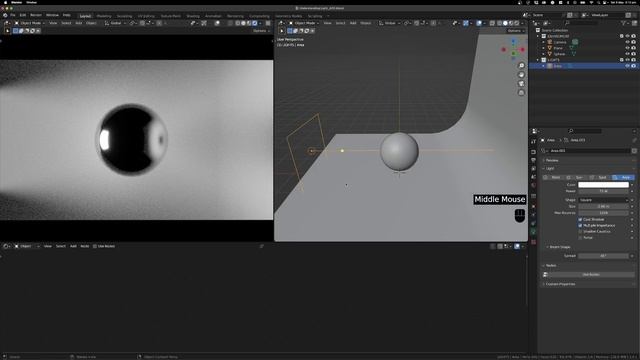Image resolution: width=640 pixels, height=360 pixels.
Task: Select Area light type
Action: point(623,178)
